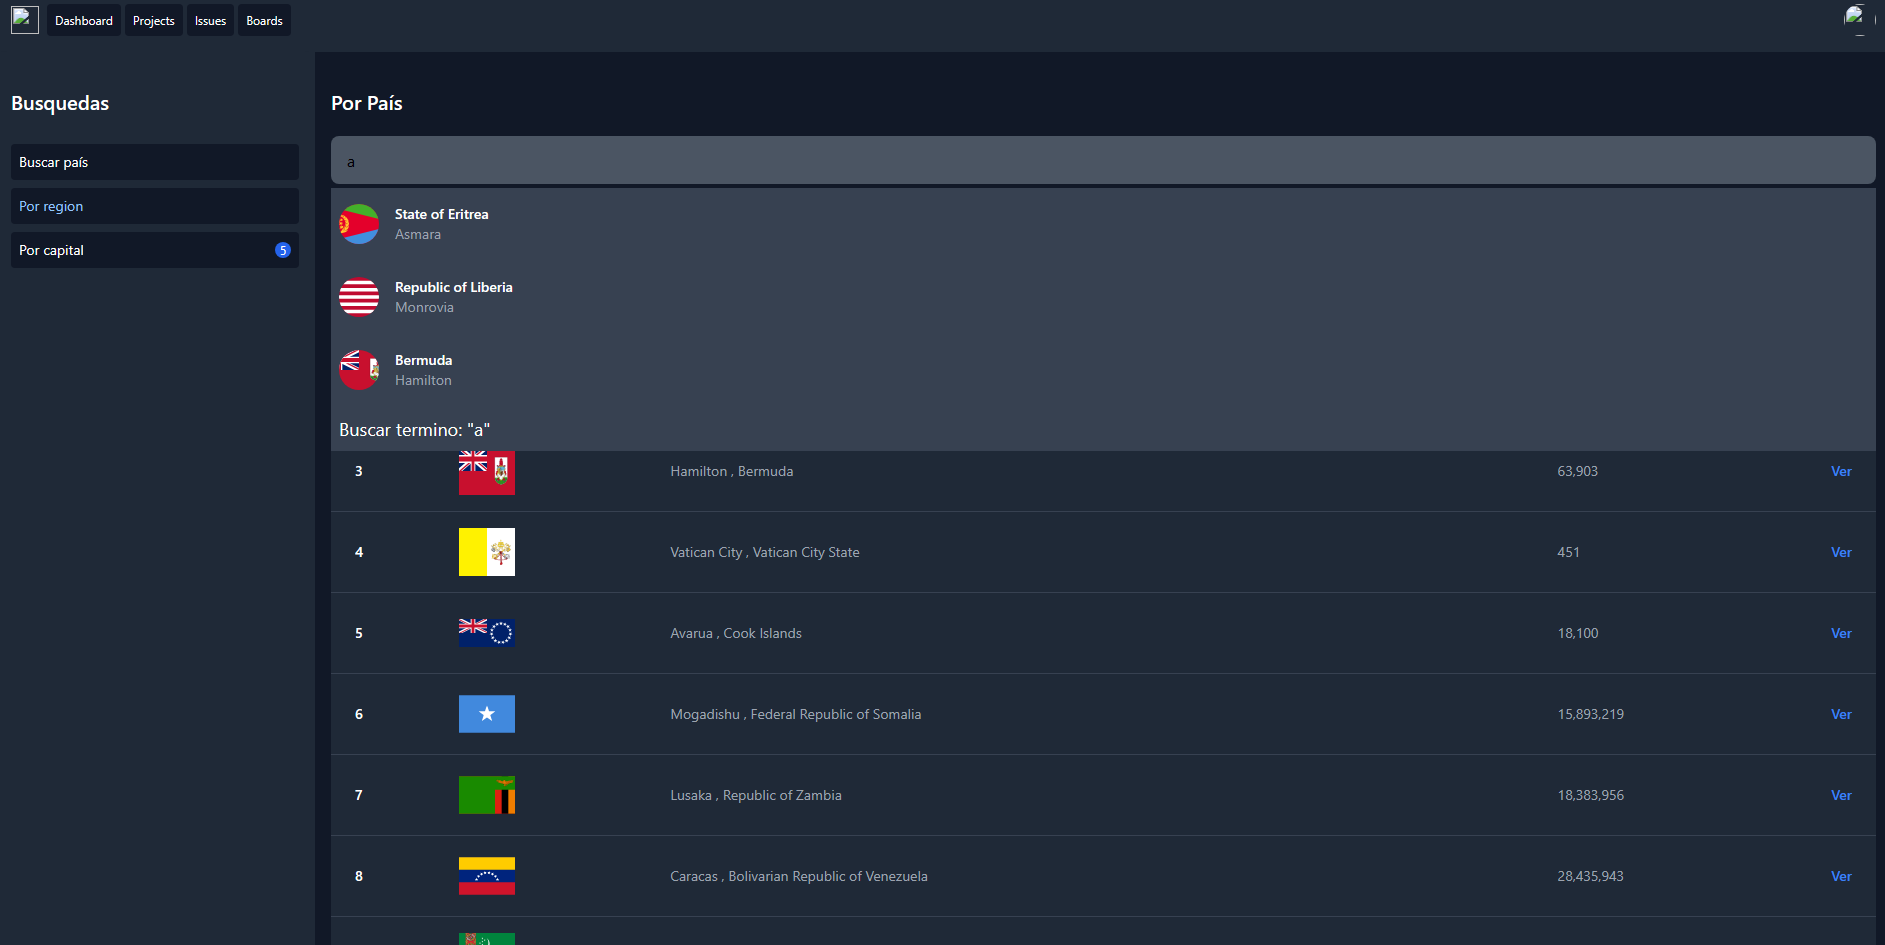Click population value 451
Image resolution: width=1885 pixels, height=945 pixels.
point(1569,552)
